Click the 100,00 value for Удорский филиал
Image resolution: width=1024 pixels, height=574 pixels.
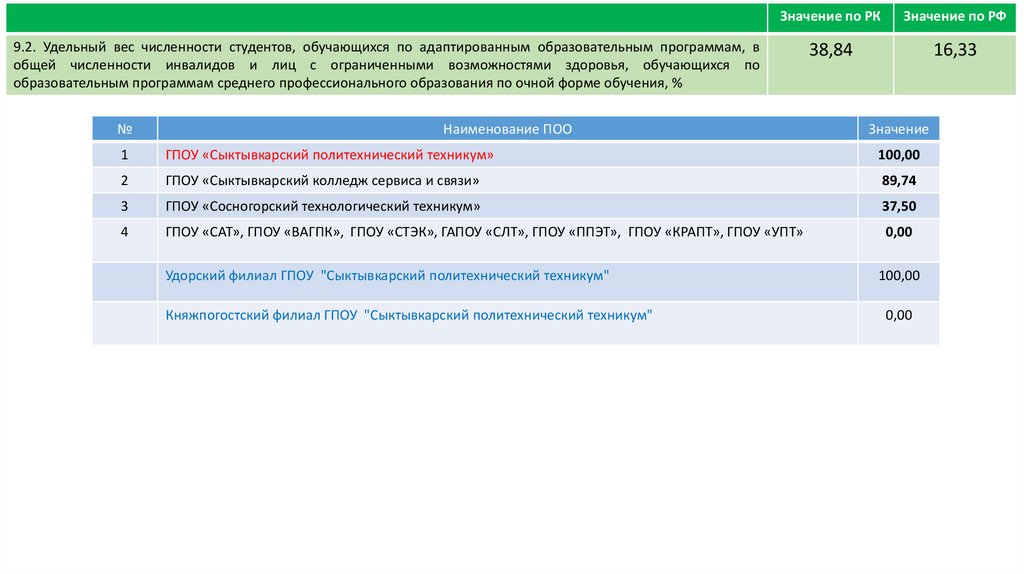coord(898,275)
